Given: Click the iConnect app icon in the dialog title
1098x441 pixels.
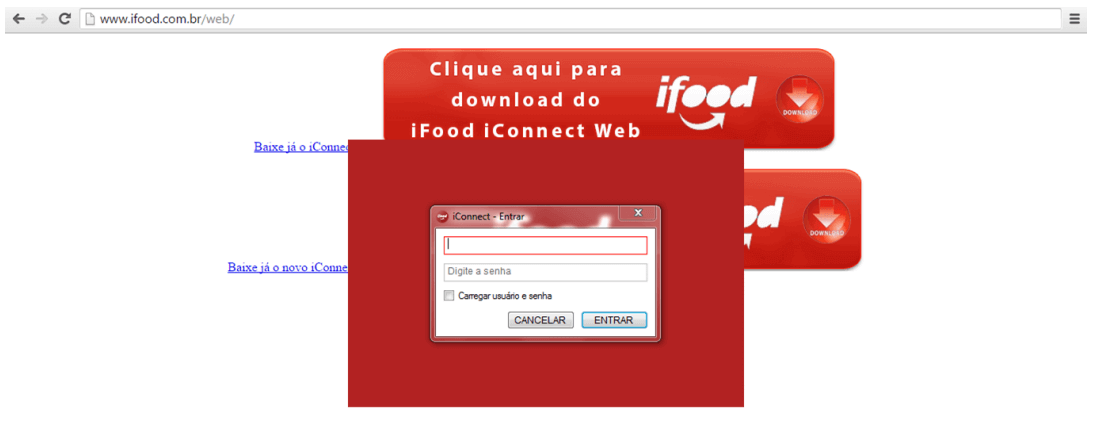Looking at the screenshot, I should 442,217.
